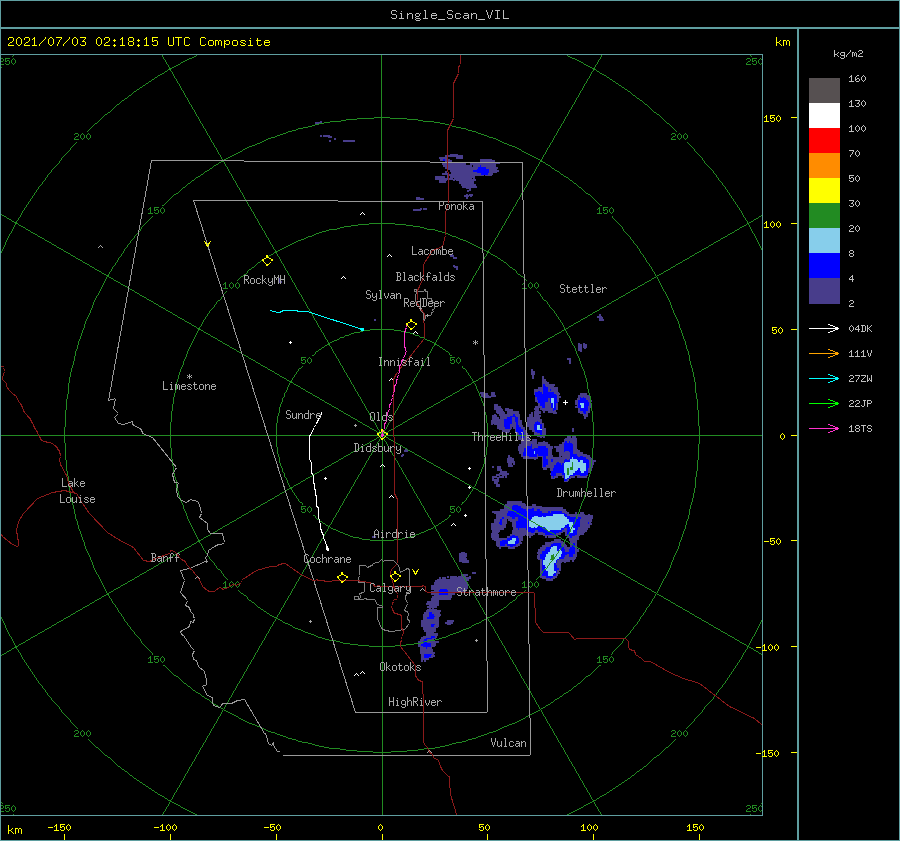Click the Sylvan label
The height and width of the screenshot is (841, 900).
point(383,295)
